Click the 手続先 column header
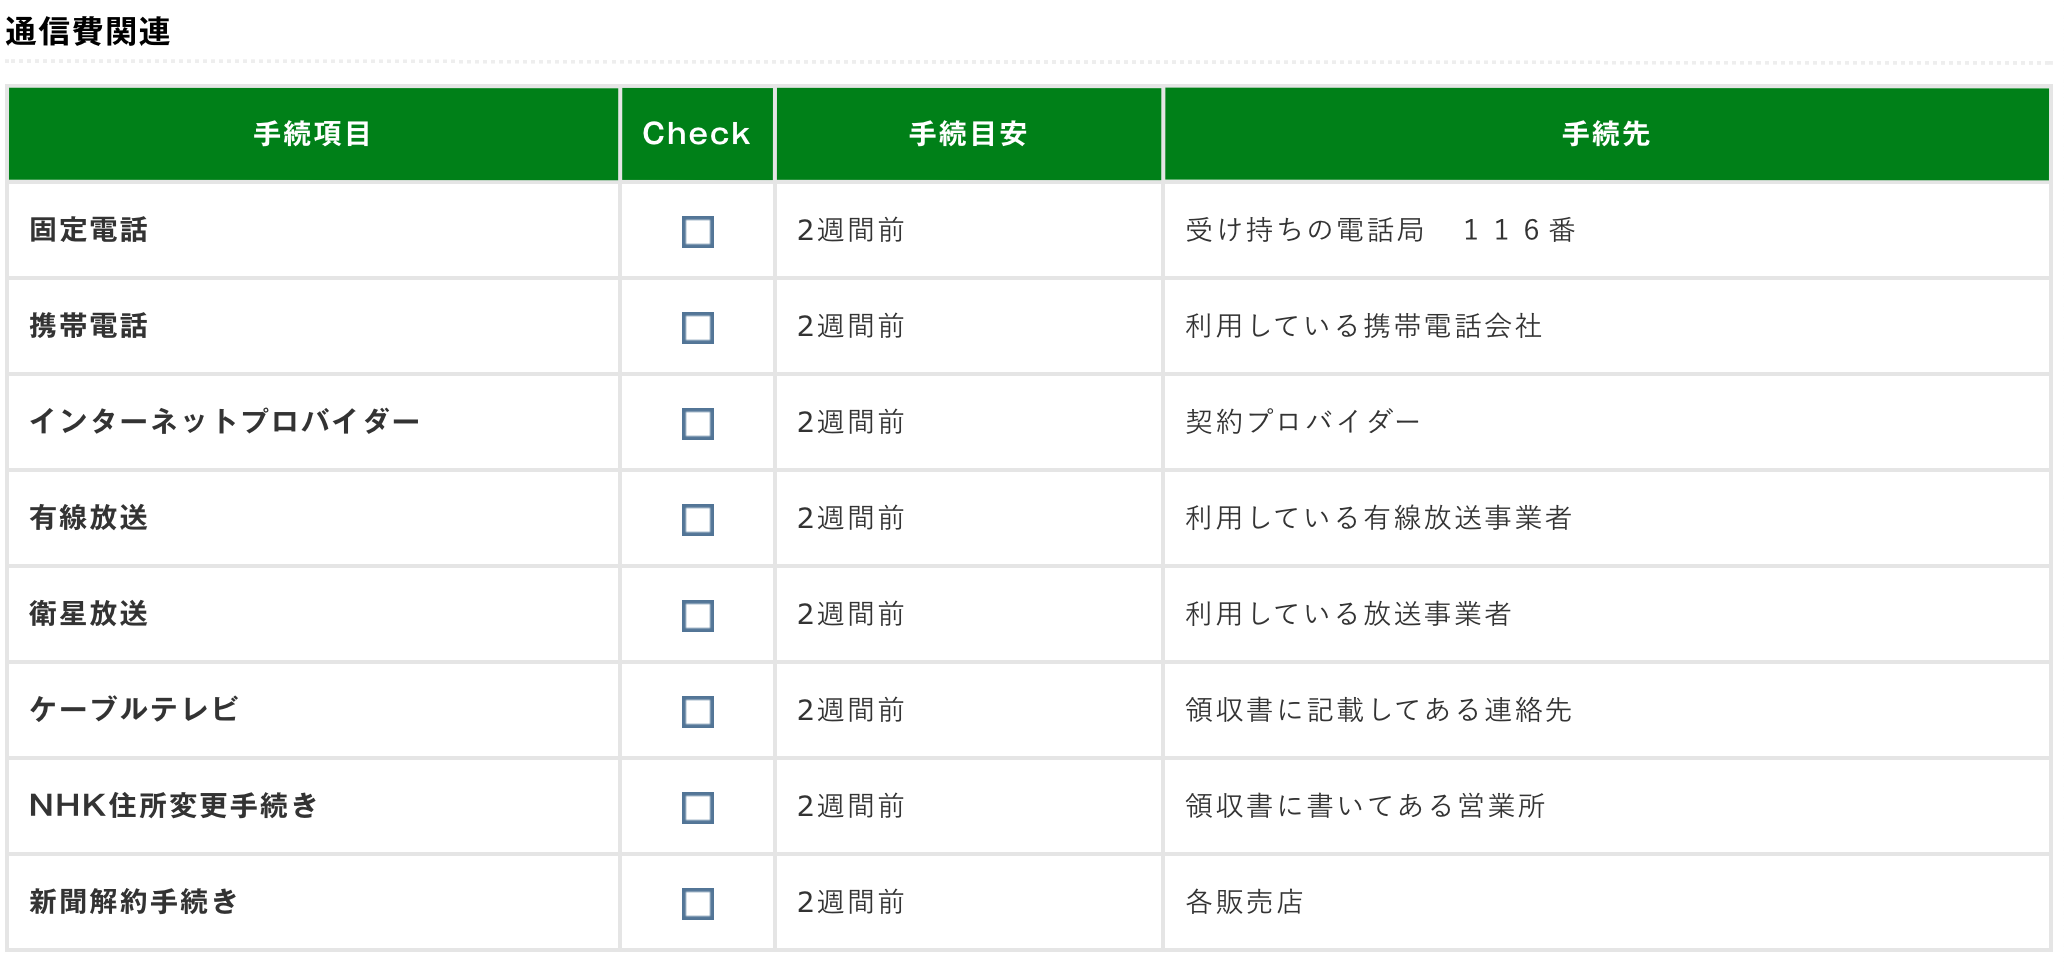The width and height of the screenshot is (2064, 972). [x=1606, y=134]
